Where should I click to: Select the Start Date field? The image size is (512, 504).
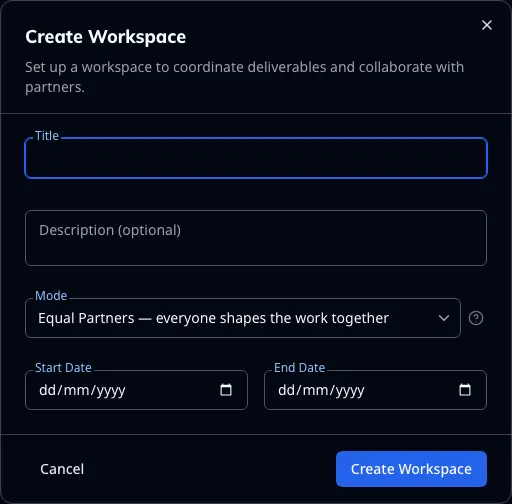[136, 390]
